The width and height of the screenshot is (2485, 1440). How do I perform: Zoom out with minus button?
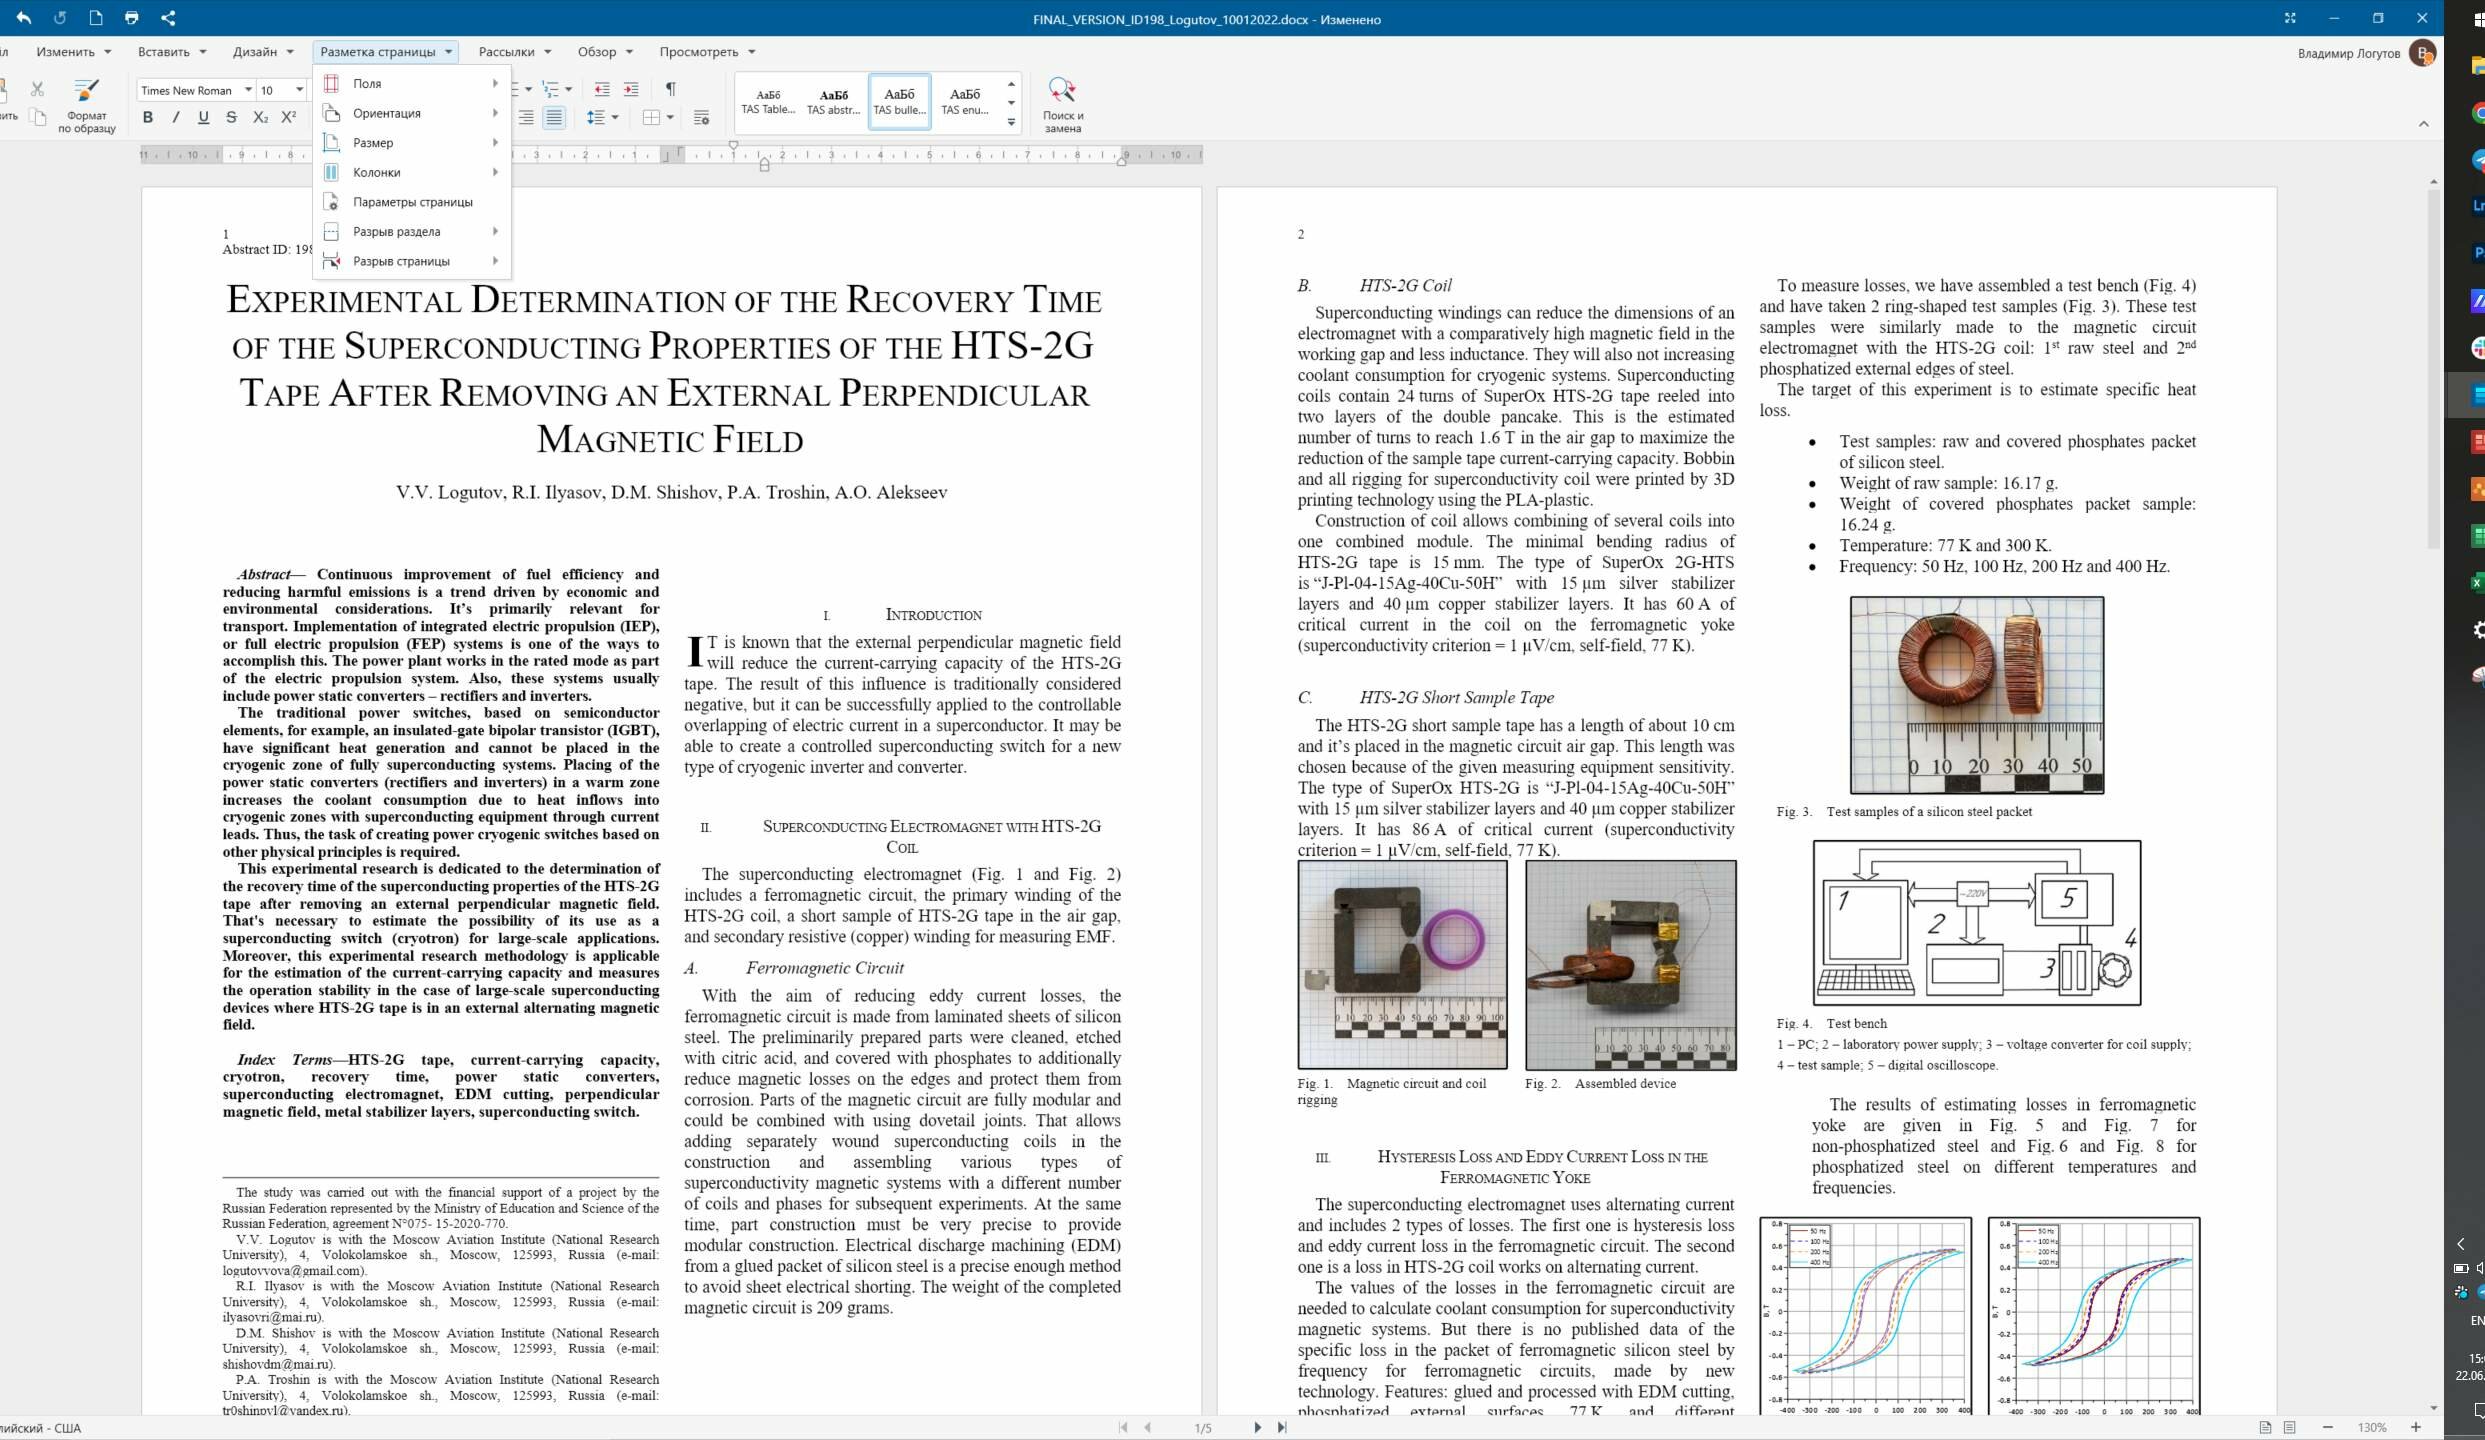[x=2328, y=1427]
